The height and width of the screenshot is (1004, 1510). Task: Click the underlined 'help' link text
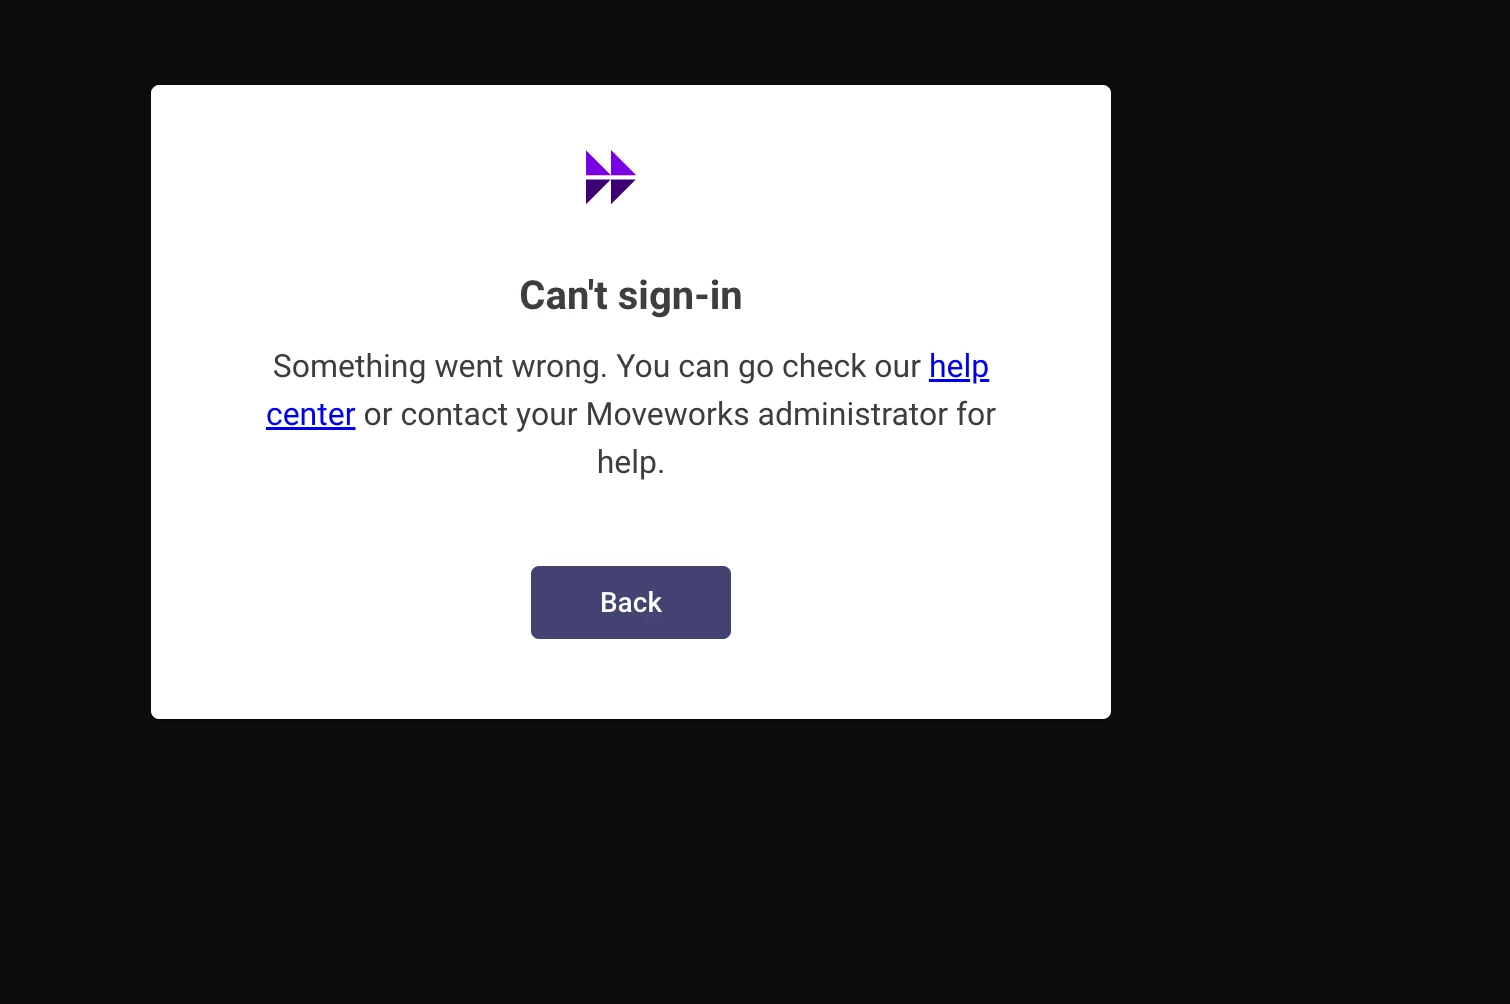(x=959, y=367)
